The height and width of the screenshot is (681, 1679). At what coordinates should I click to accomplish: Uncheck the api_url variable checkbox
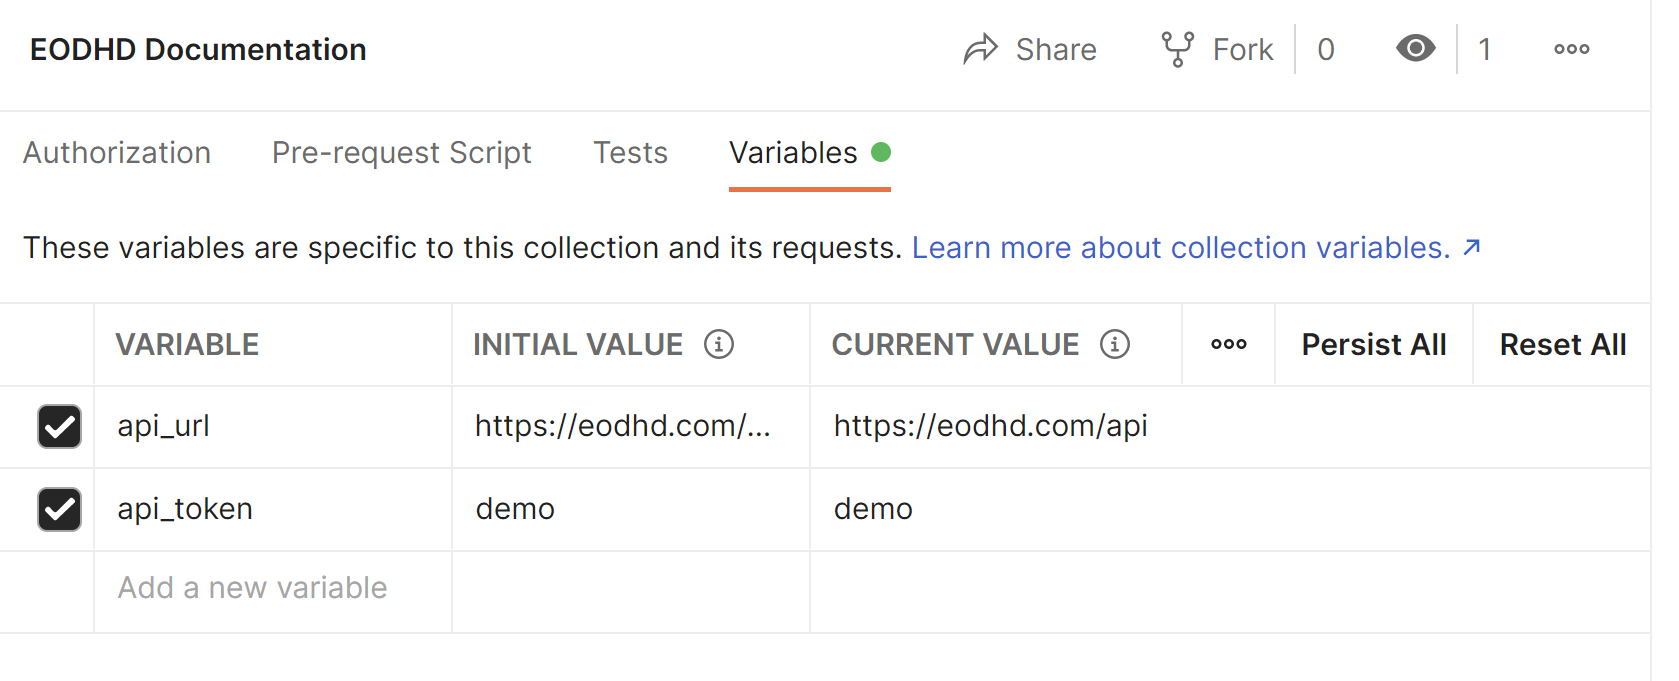point(59,427)
